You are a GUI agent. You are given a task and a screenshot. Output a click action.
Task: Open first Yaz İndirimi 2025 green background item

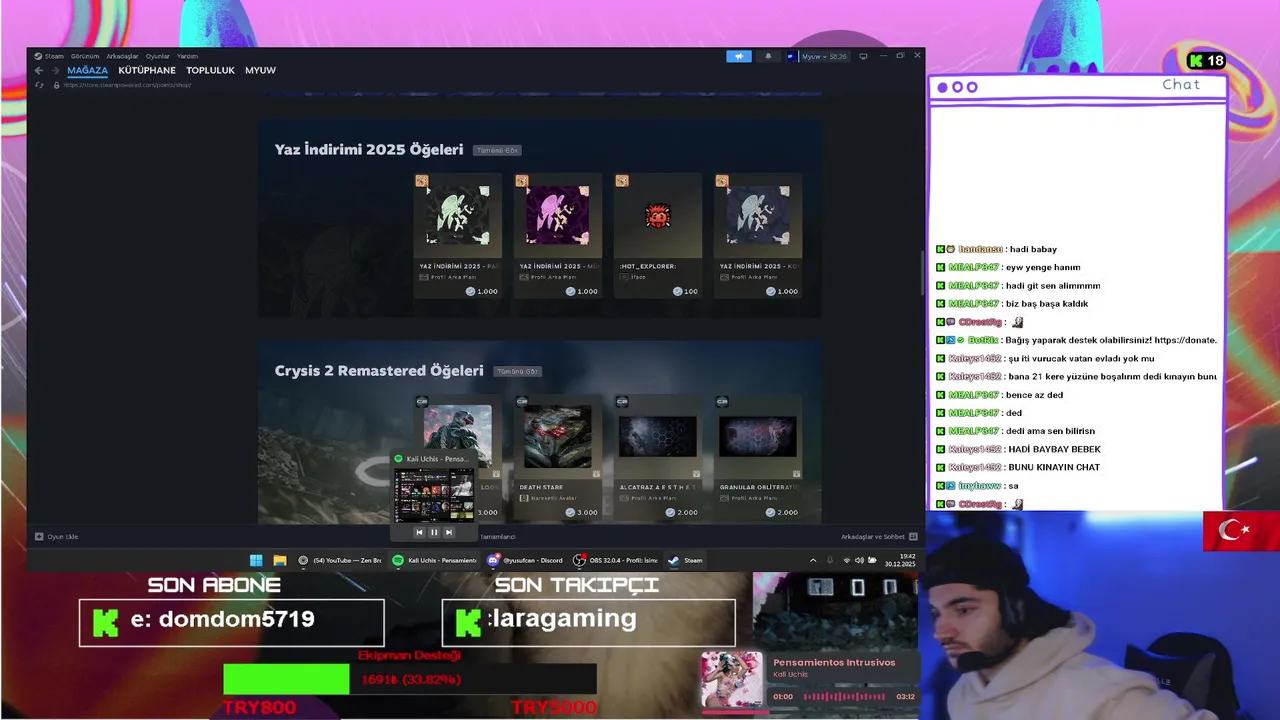457,235
